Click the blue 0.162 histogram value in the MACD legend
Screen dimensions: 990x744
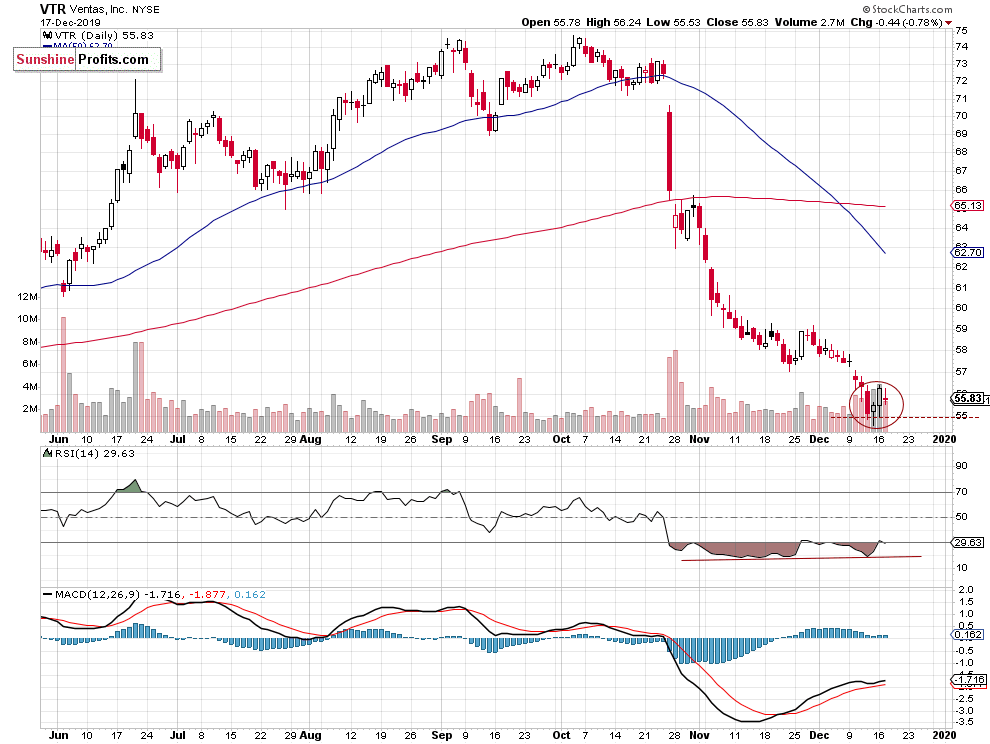pyautogui.click(x=250, y=594)
